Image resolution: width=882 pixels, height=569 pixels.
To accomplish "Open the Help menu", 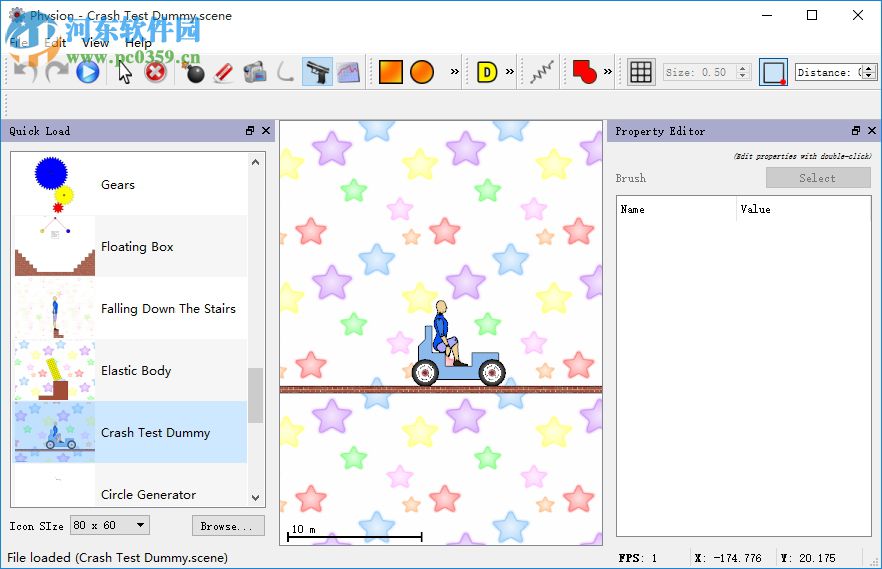I will pos(138,43).
